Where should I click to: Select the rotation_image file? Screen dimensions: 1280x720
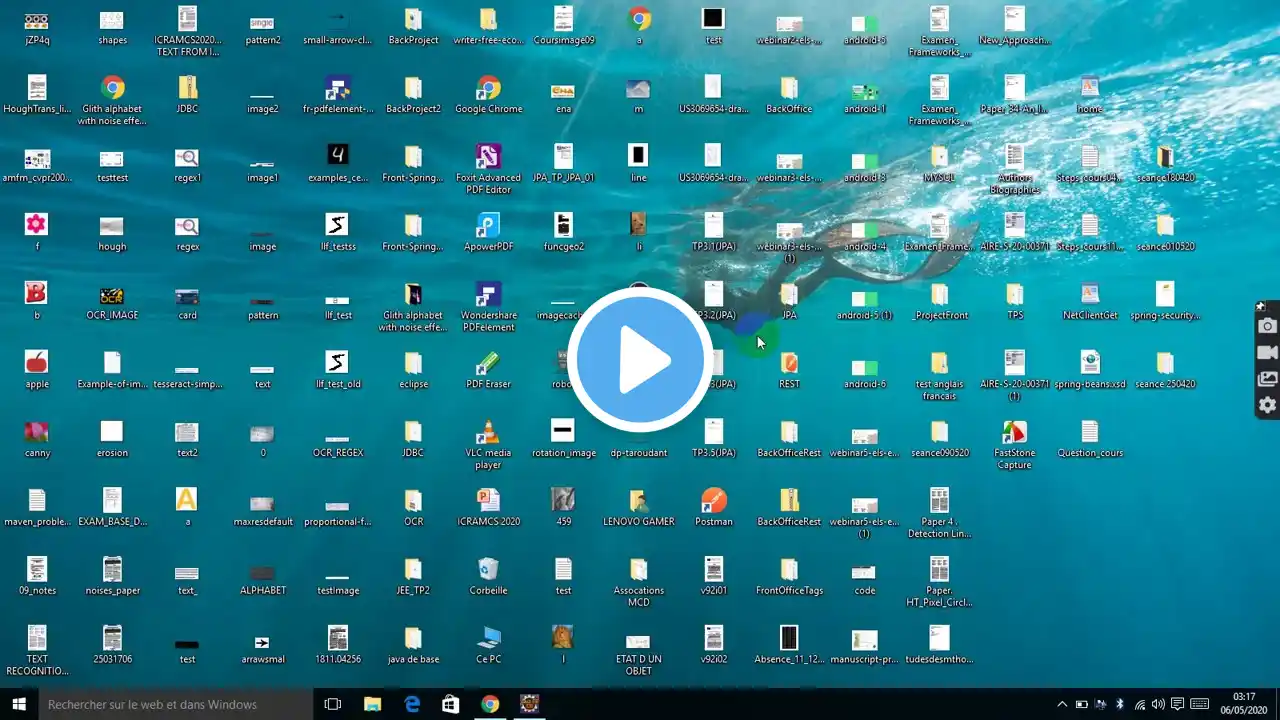click(x=564, y=440)
